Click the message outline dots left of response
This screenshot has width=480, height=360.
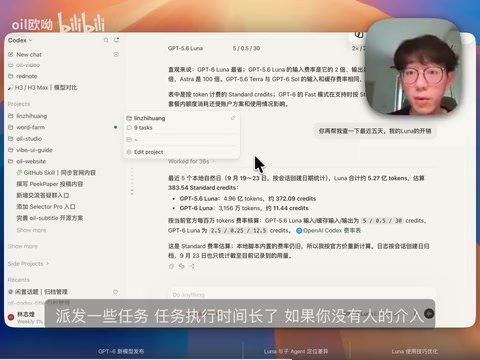tap(132, 181)
